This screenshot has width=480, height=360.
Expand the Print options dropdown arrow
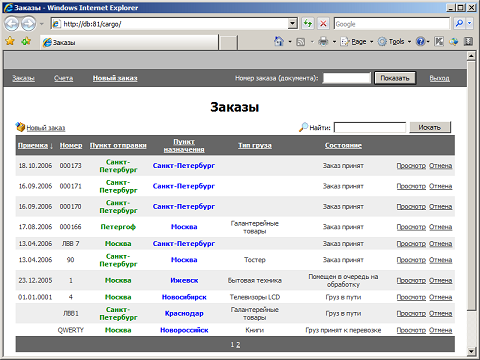[334, 42]
